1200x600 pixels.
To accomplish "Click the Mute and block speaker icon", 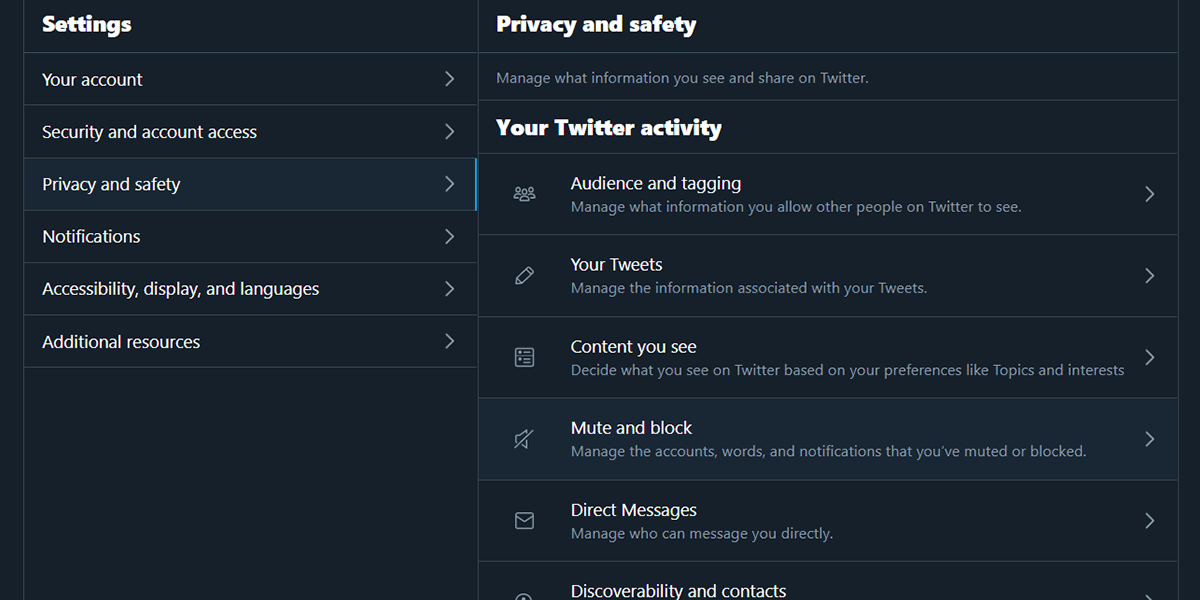I will click(x=524, y=439).
